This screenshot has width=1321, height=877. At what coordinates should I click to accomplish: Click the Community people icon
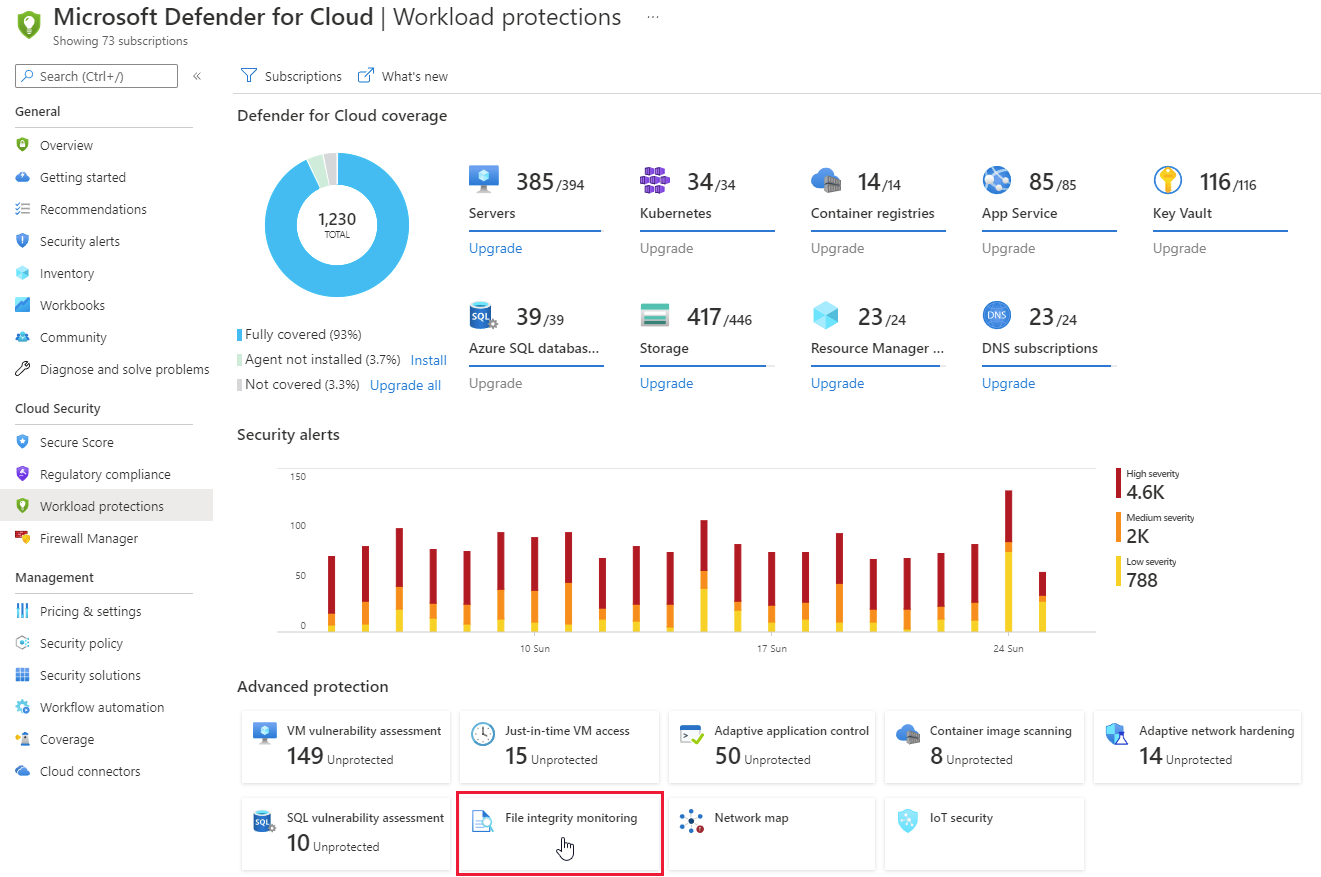pyautogui.click(x=22, y=337)
